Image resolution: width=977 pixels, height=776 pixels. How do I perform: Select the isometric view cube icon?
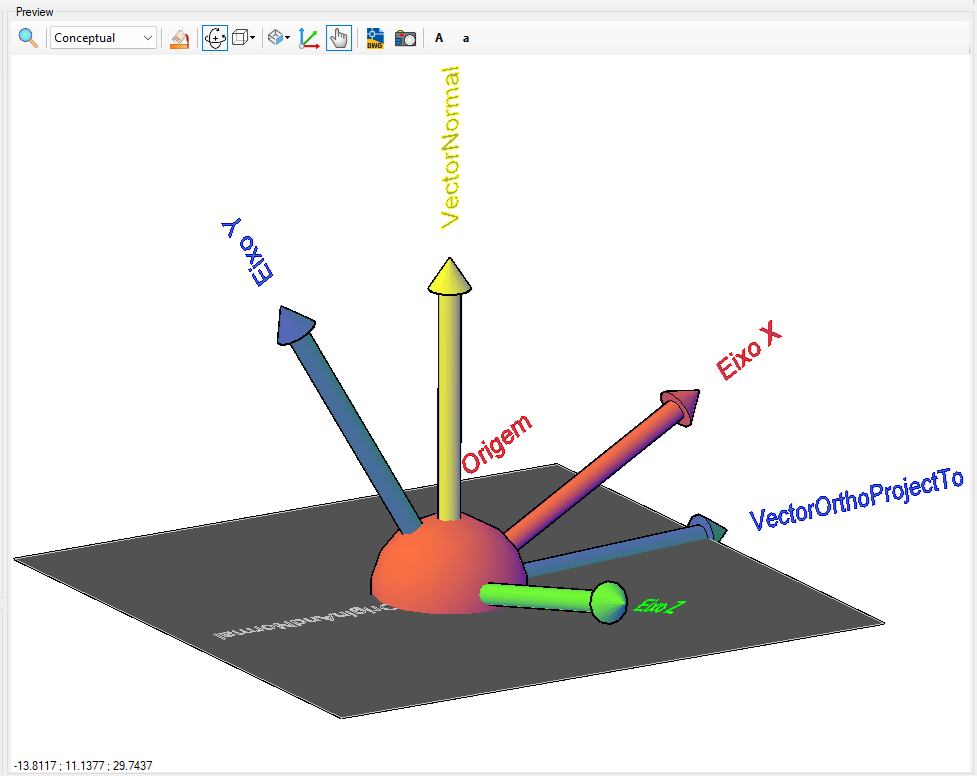coord(276,37)
